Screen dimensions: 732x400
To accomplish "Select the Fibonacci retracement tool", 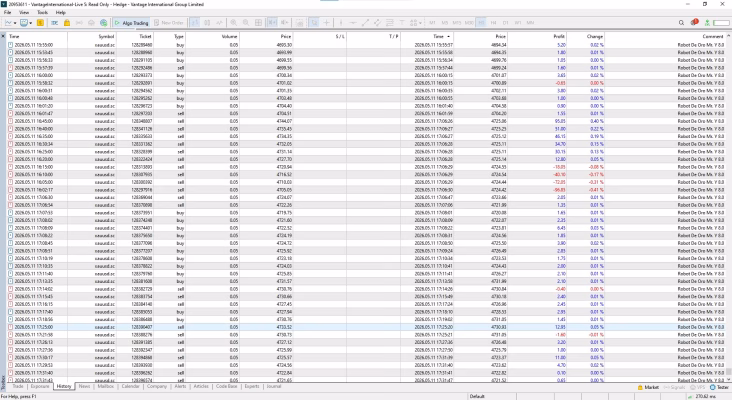I will (x=389, y=22).
